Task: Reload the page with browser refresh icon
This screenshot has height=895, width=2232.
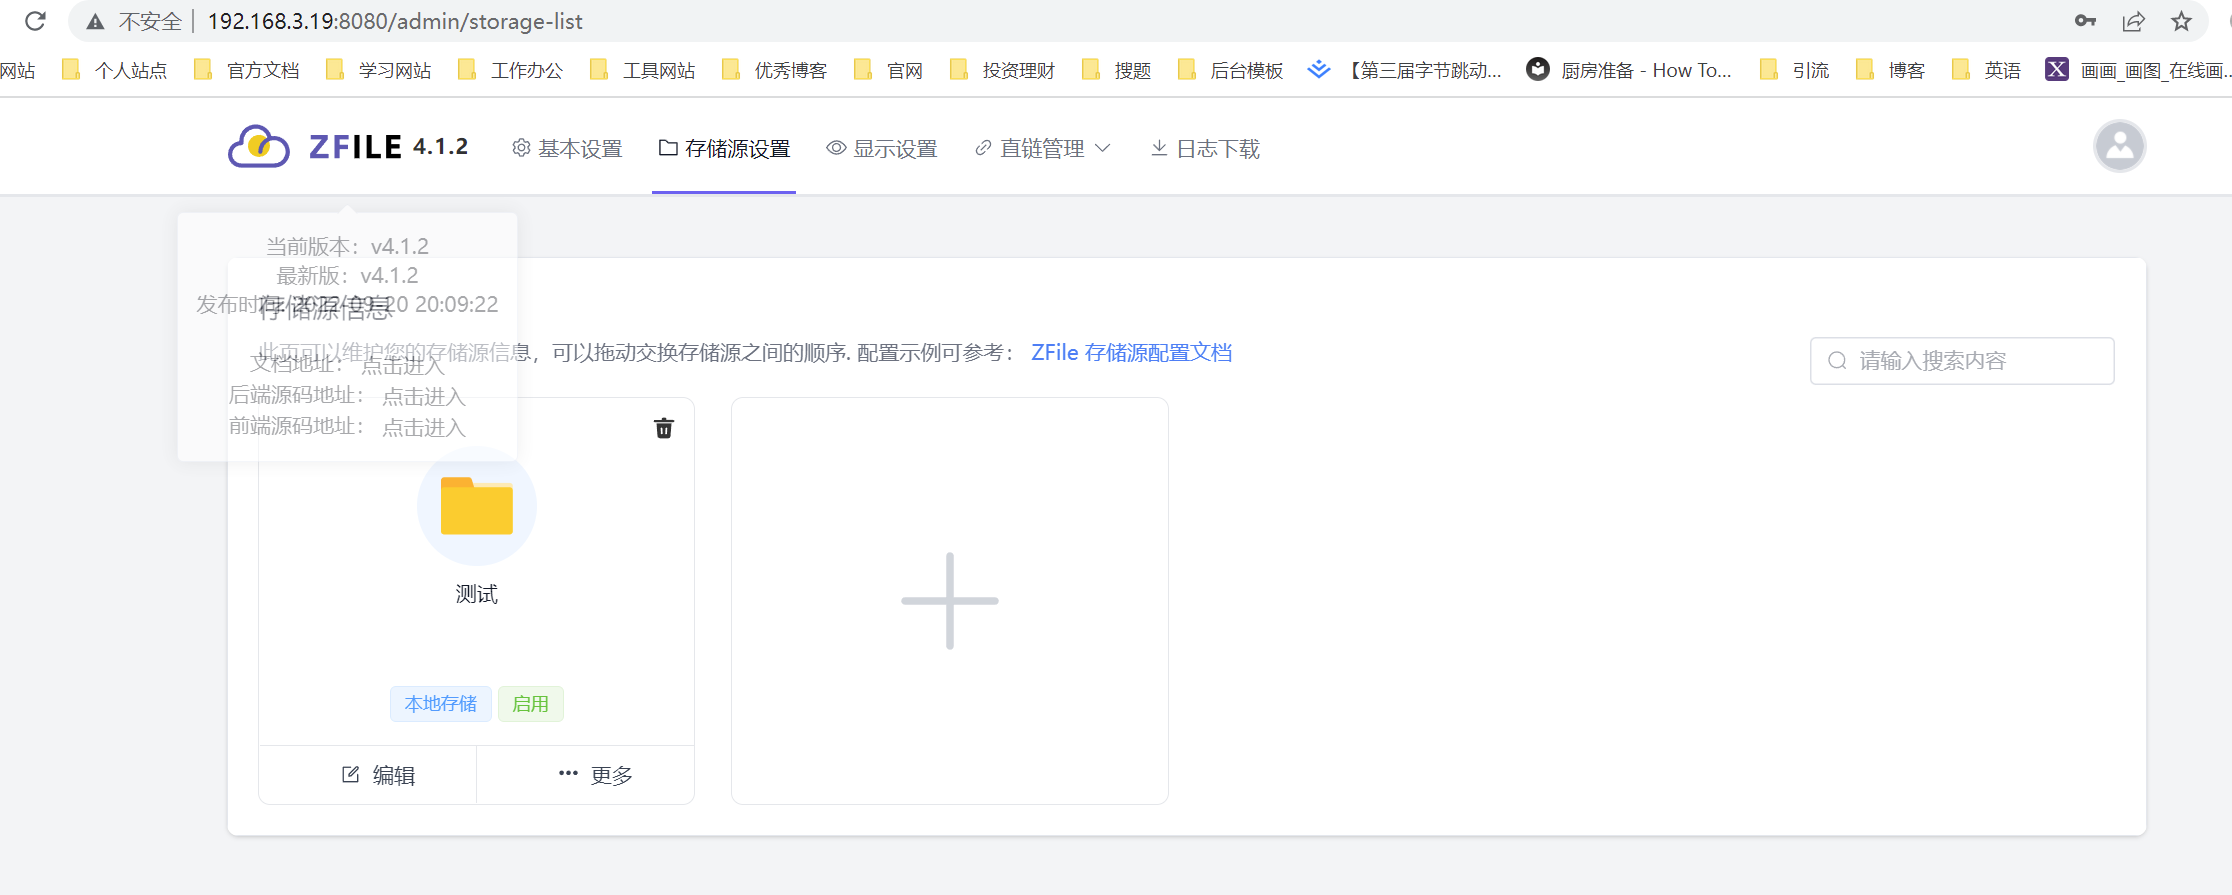Action: (36, 21)
